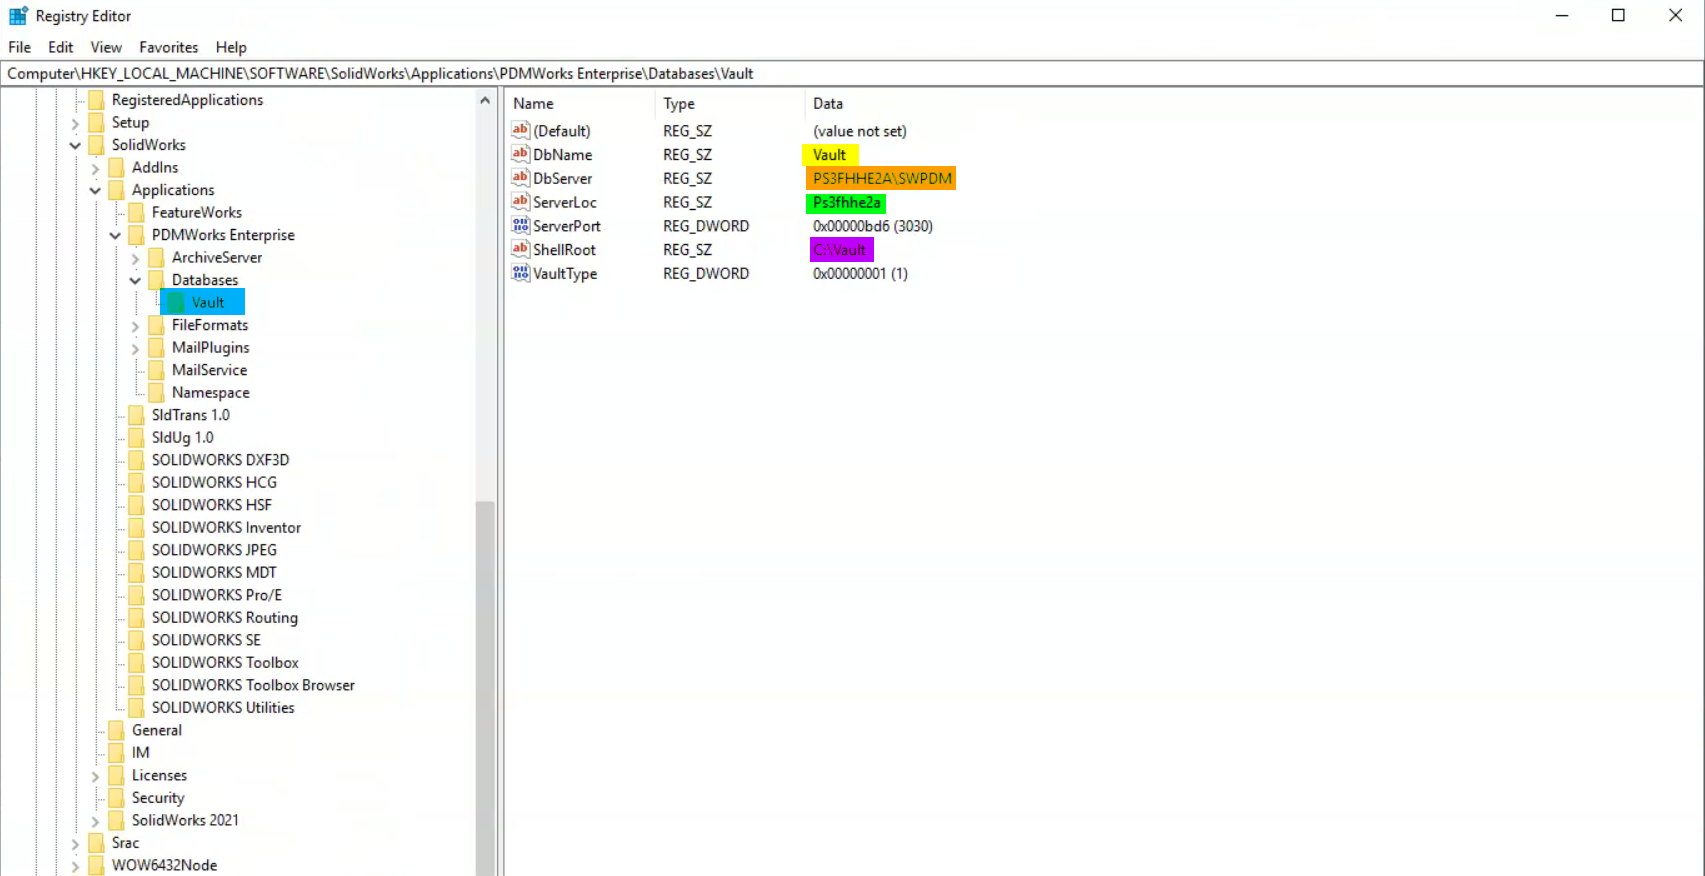
Task: Click the folder icon beside WOW6432Node
Action: click(x=96, y=865)
